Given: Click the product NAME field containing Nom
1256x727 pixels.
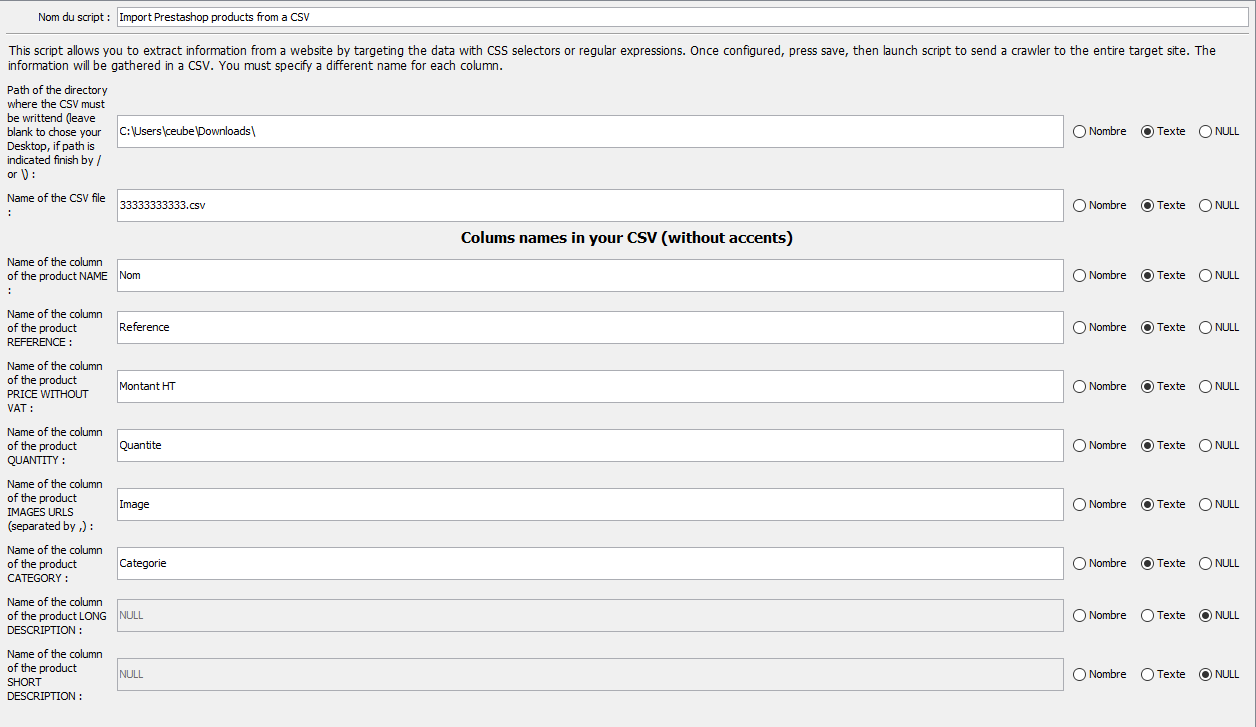Looking at the screenshot, I should point(590,276).
